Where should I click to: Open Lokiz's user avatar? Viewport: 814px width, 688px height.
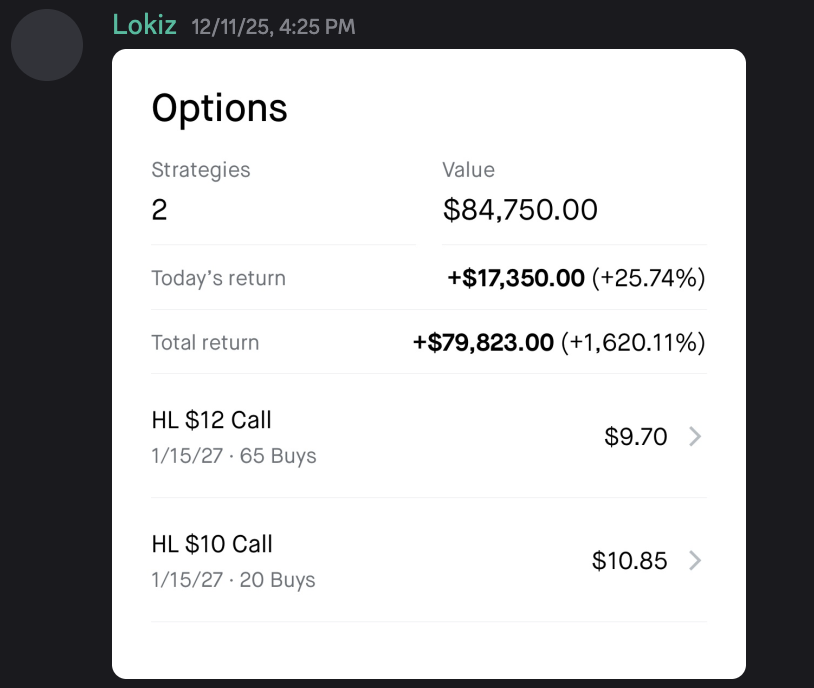coord(47,45)
